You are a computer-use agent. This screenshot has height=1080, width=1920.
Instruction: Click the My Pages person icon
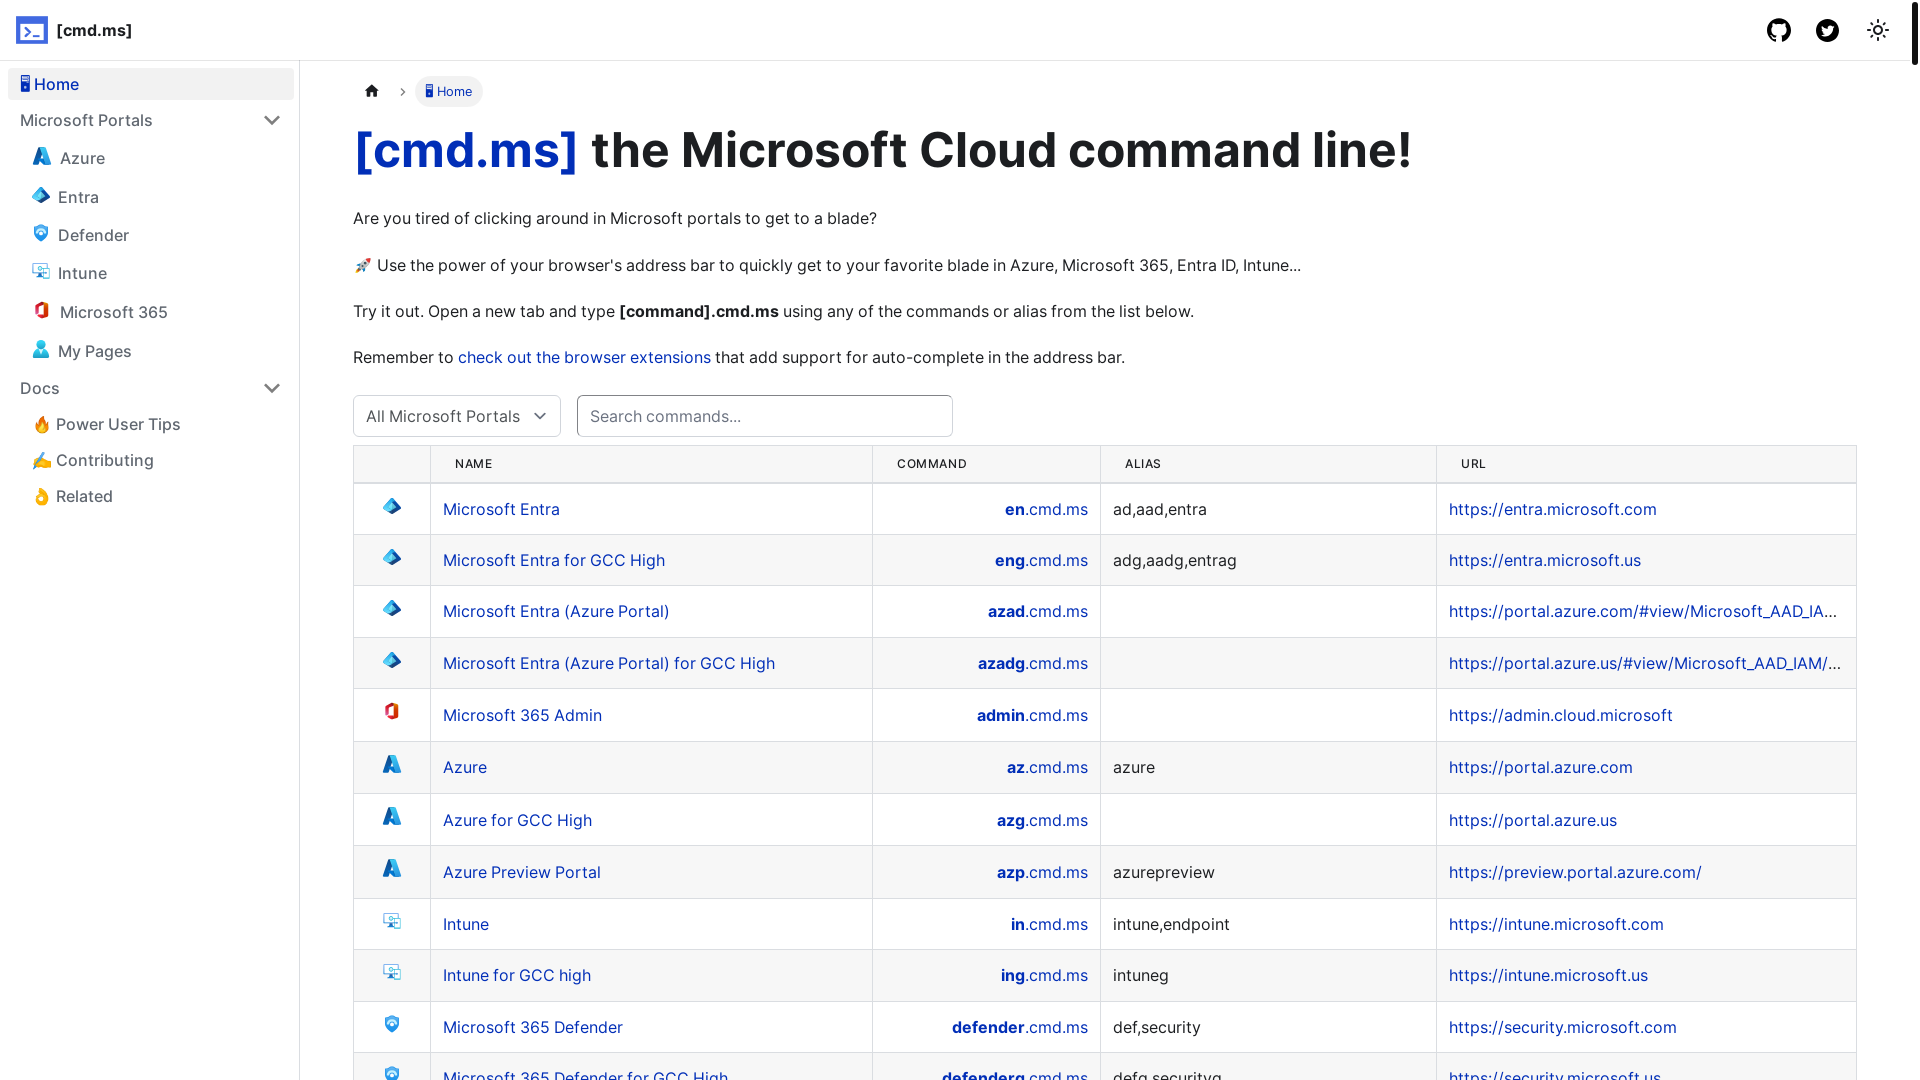pyautogui.click(x=41, y=349)
